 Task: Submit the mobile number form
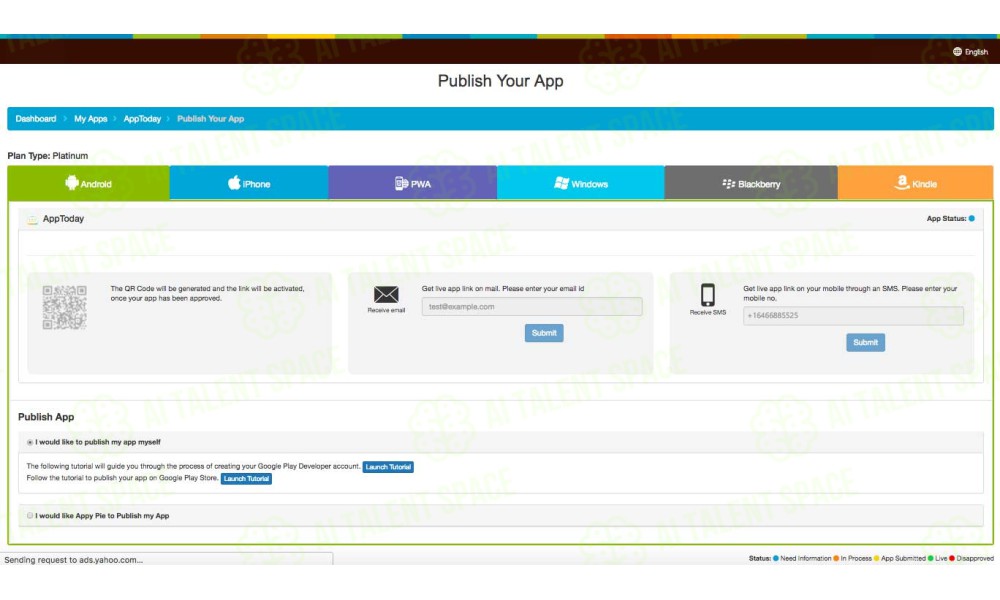[865, 342]
